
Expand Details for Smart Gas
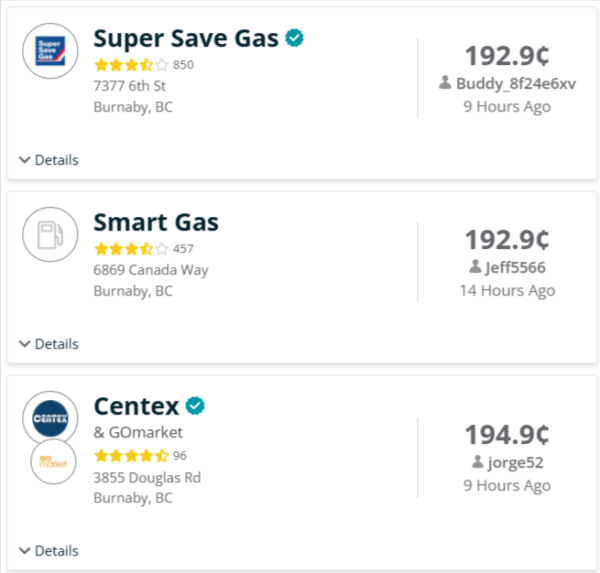coord(48,344)
